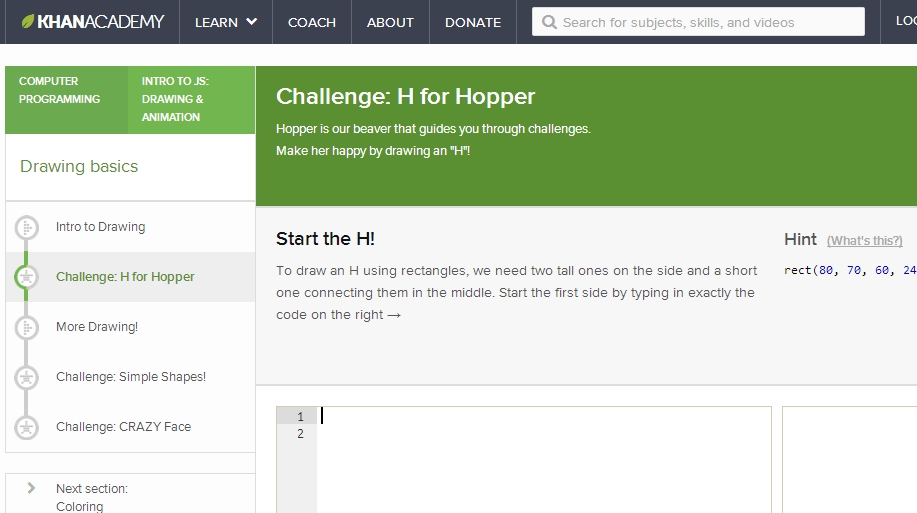Click the H for Hopper challenge star icon
The image size is (917, 513).
(x=26, y=277)
